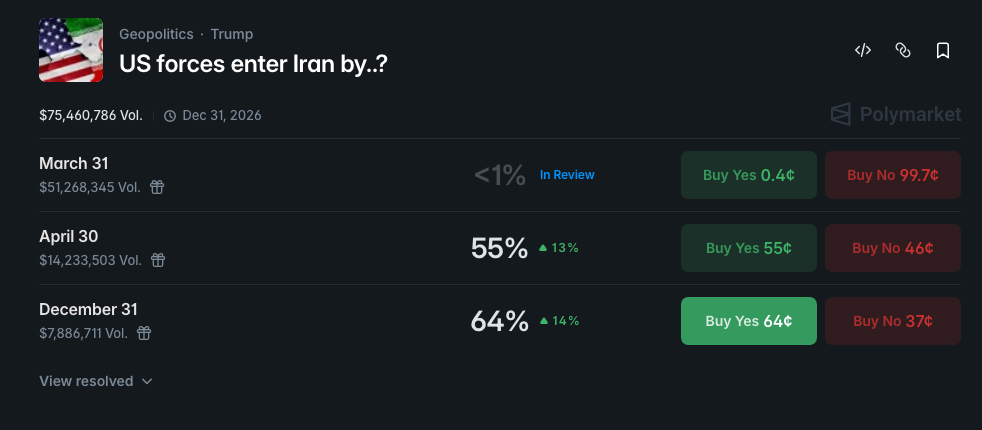Click Buy No 46¢ for April 30

point(892,248)
